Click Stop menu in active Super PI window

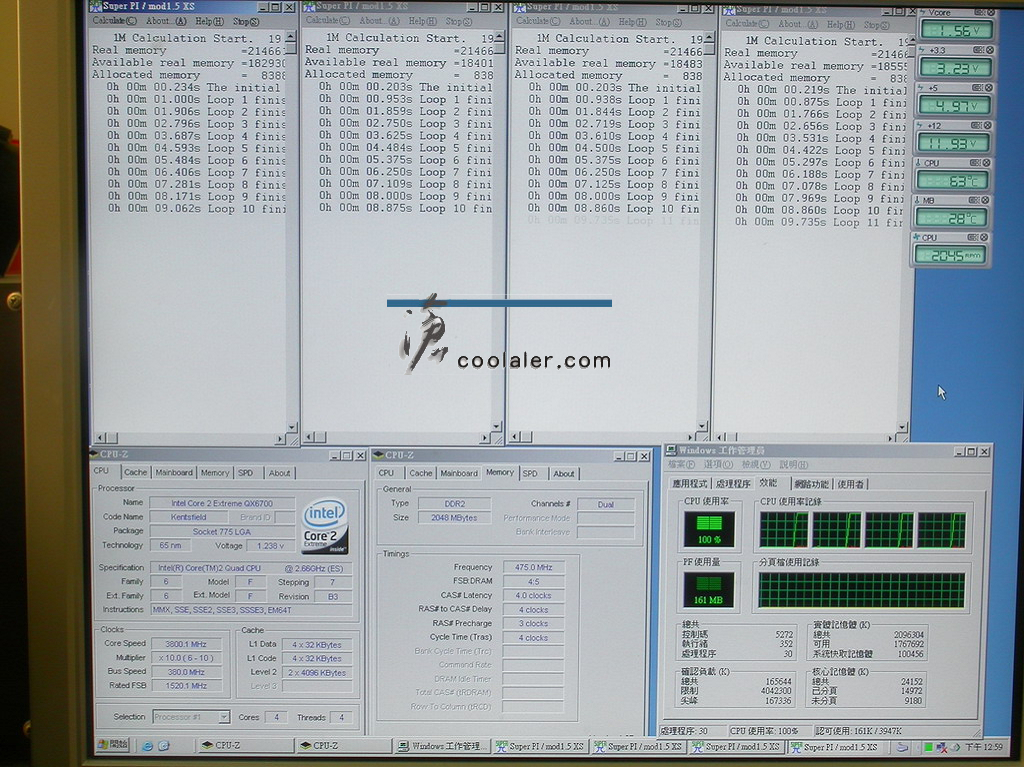(x=246, y=21)
